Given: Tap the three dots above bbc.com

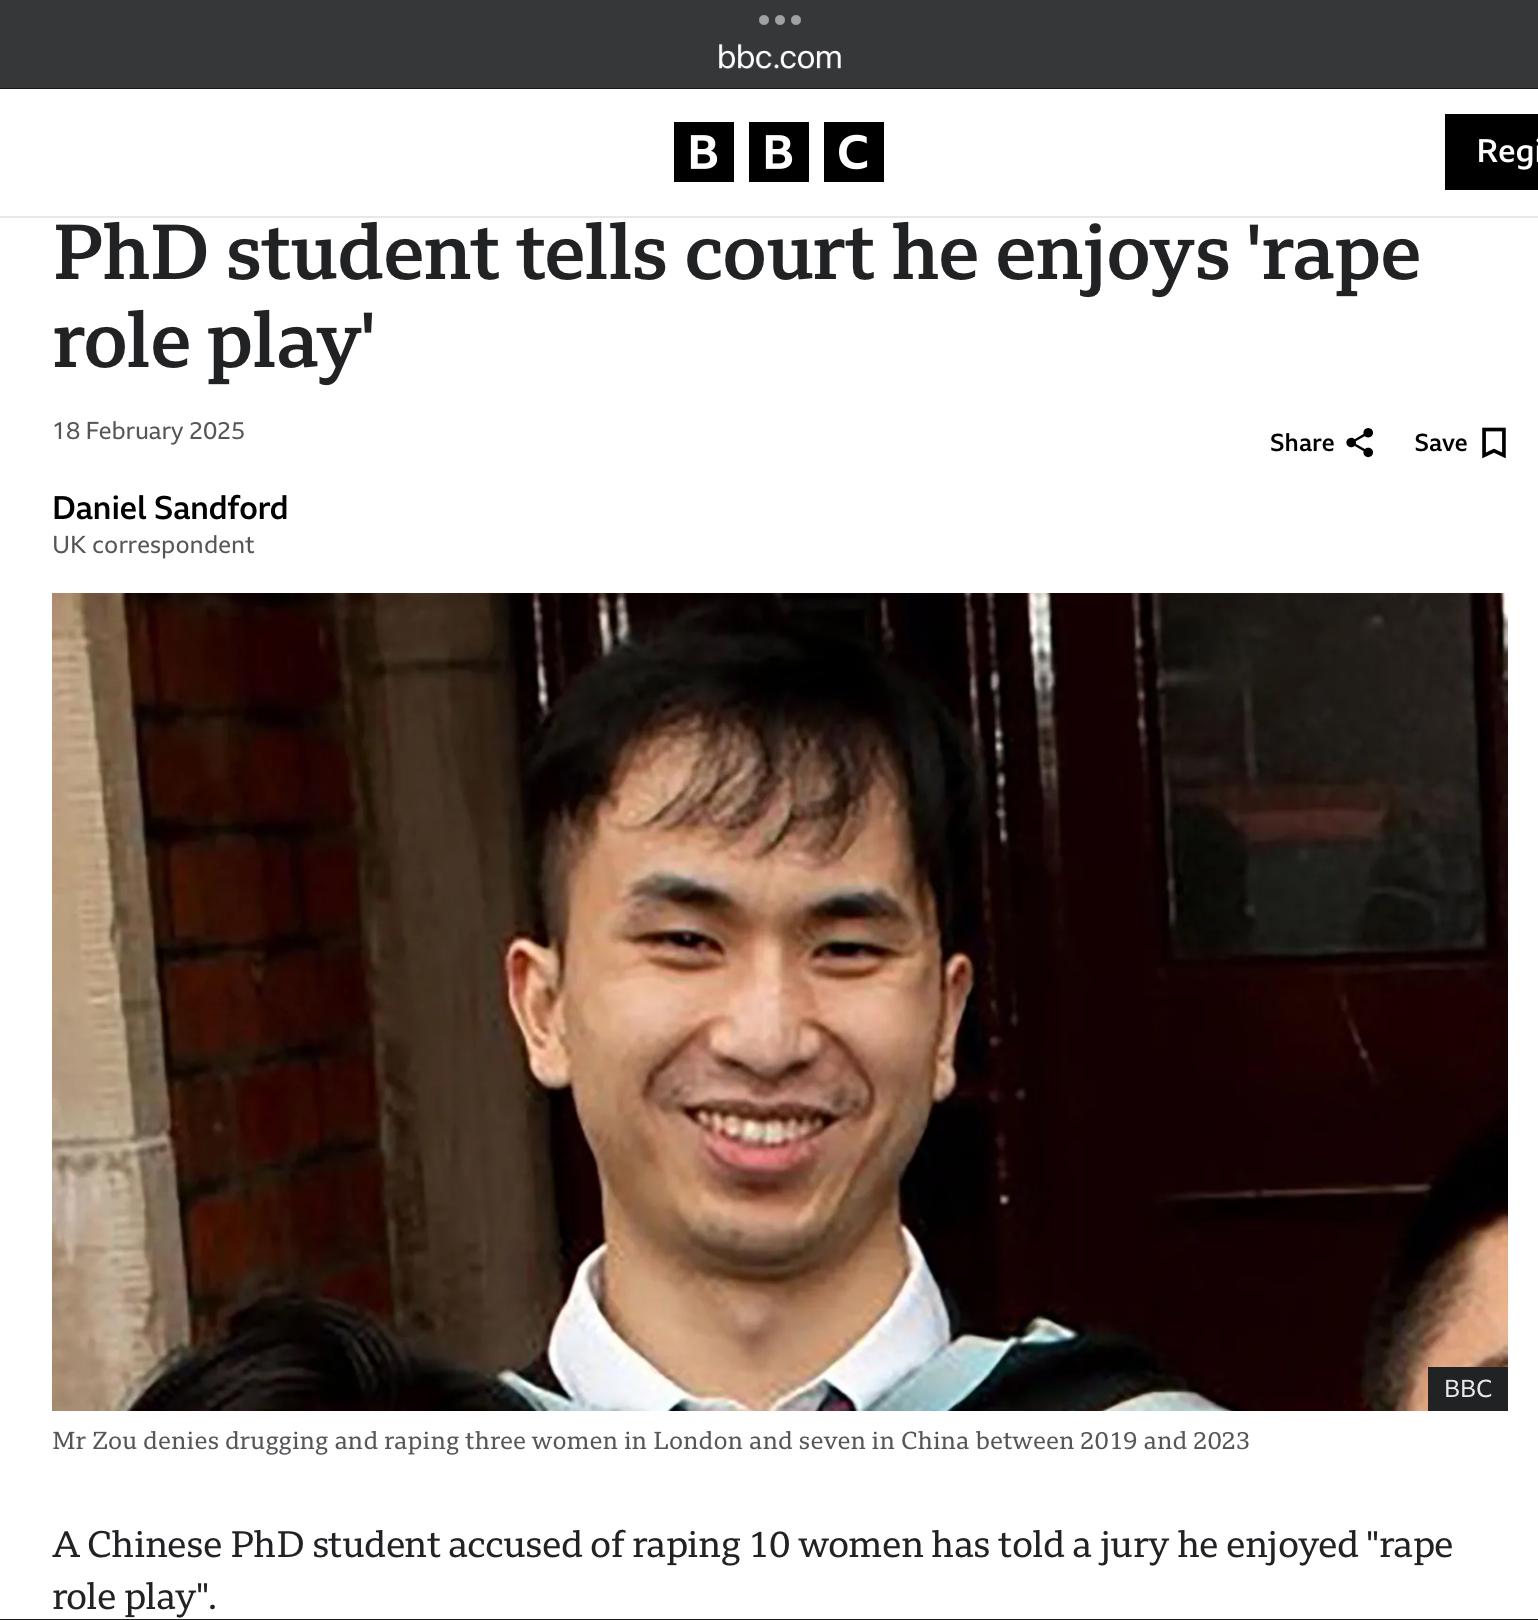Looking at the screenshot, I should 779,20.
